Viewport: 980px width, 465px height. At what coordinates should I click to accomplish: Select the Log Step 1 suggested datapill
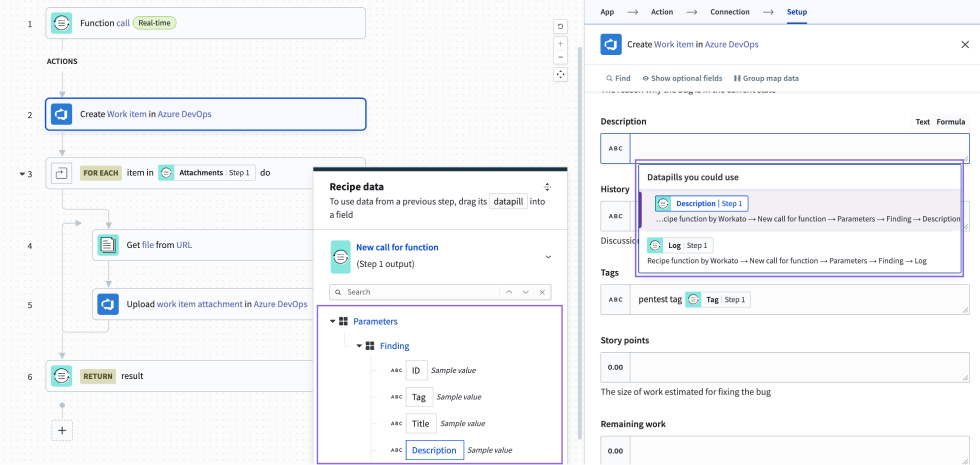click(x=680, y=246)
